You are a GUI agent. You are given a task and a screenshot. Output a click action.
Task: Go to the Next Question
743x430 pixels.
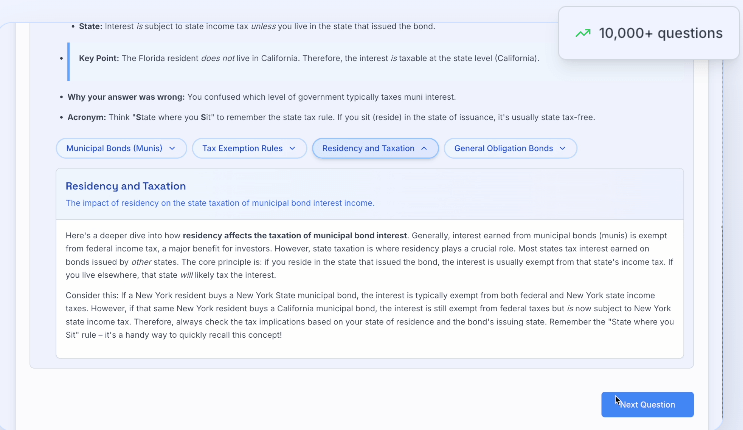(647, 404)
